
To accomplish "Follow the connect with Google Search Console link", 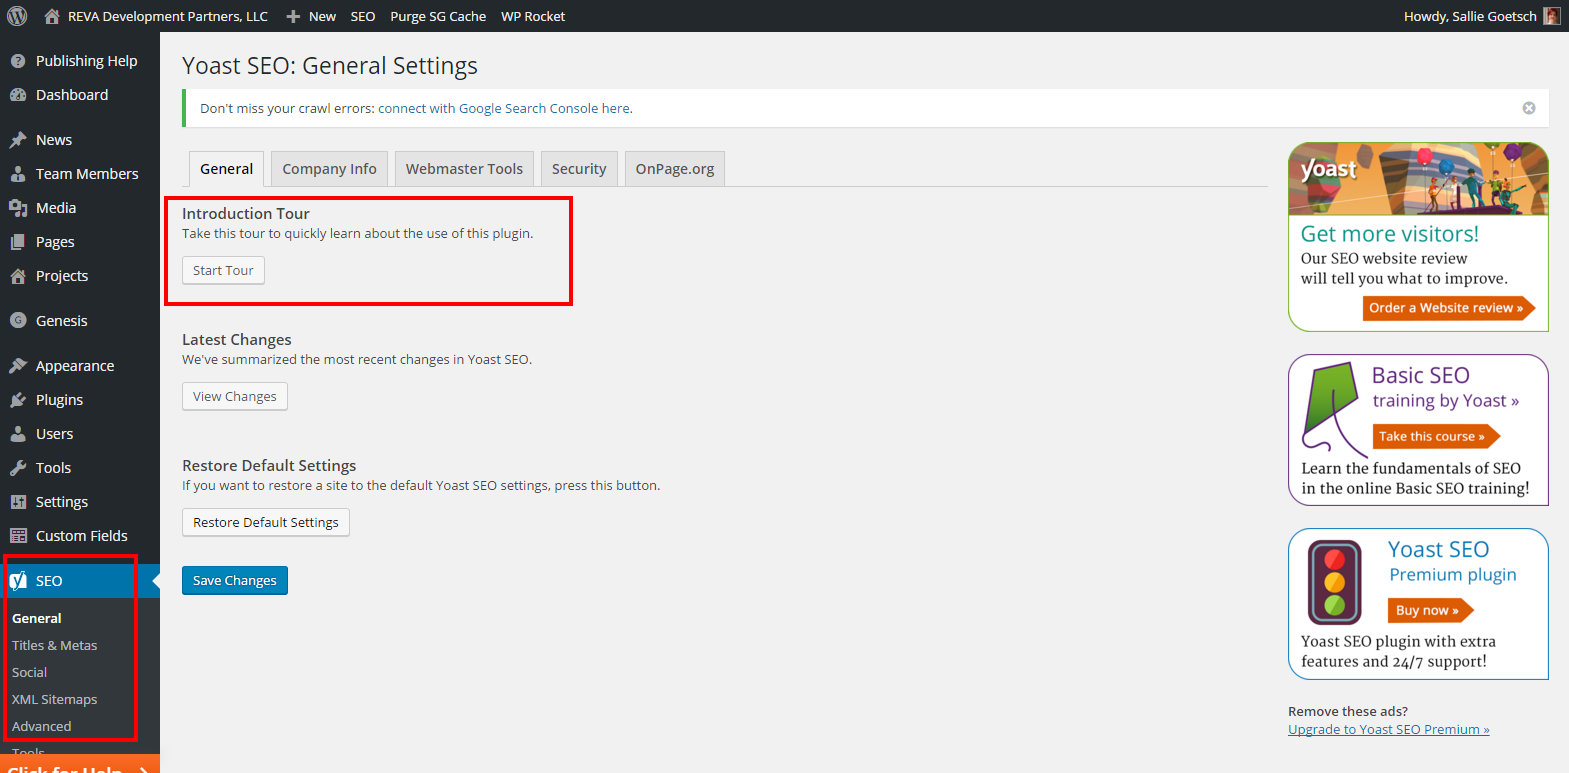I will click(x=505, y=109).
